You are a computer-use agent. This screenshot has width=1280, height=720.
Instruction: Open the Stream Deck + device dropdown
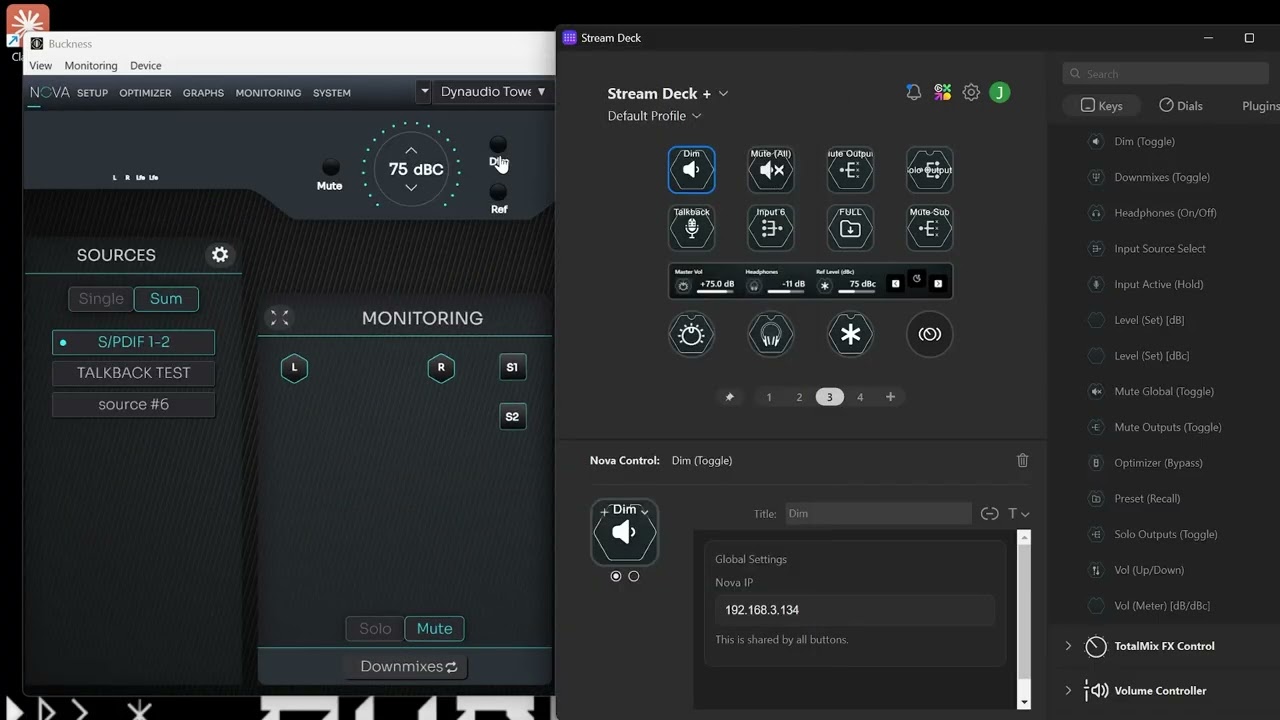coord(668,93)
